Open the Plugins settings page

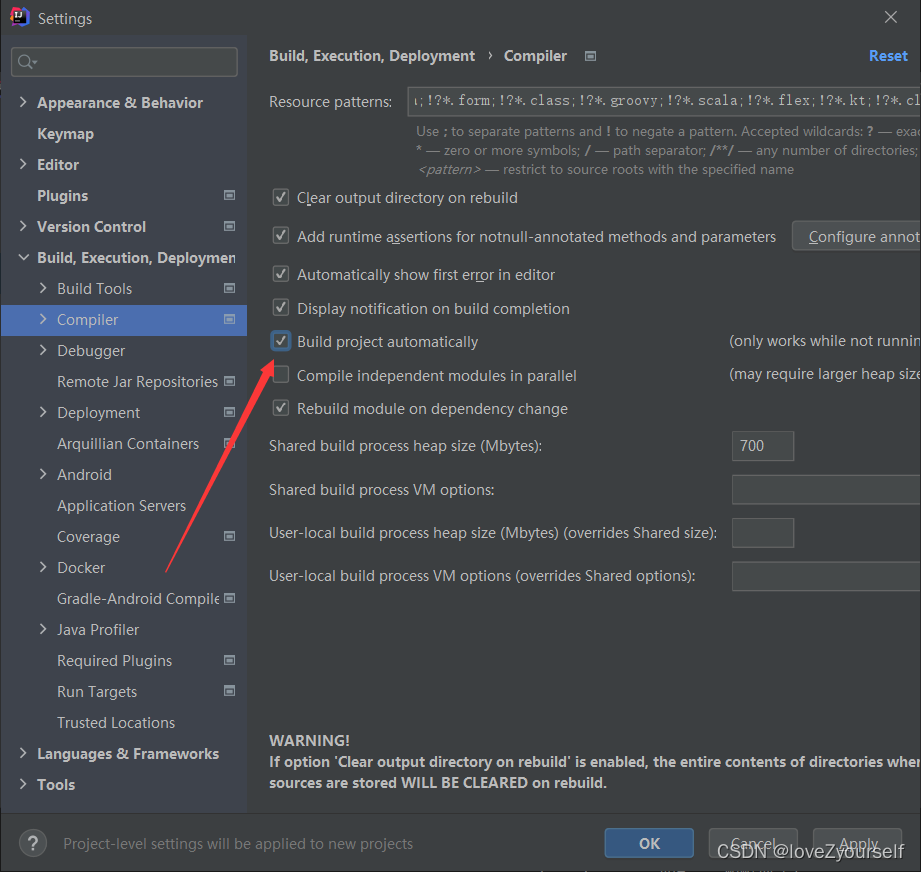tap(62, 196)
